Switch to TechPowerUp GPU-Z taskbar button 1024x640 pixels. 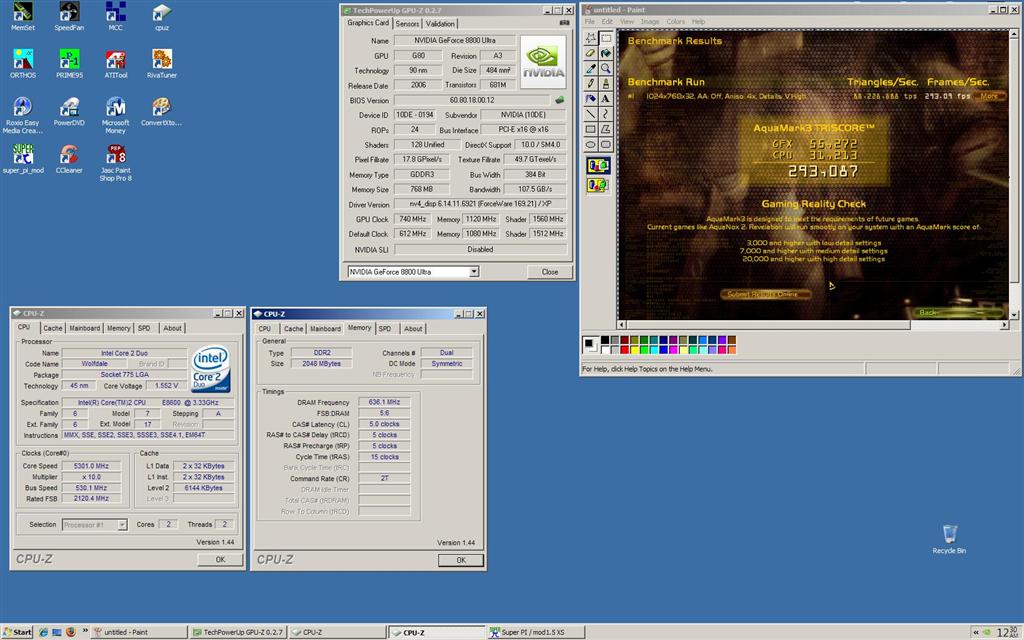coord(239,632)
